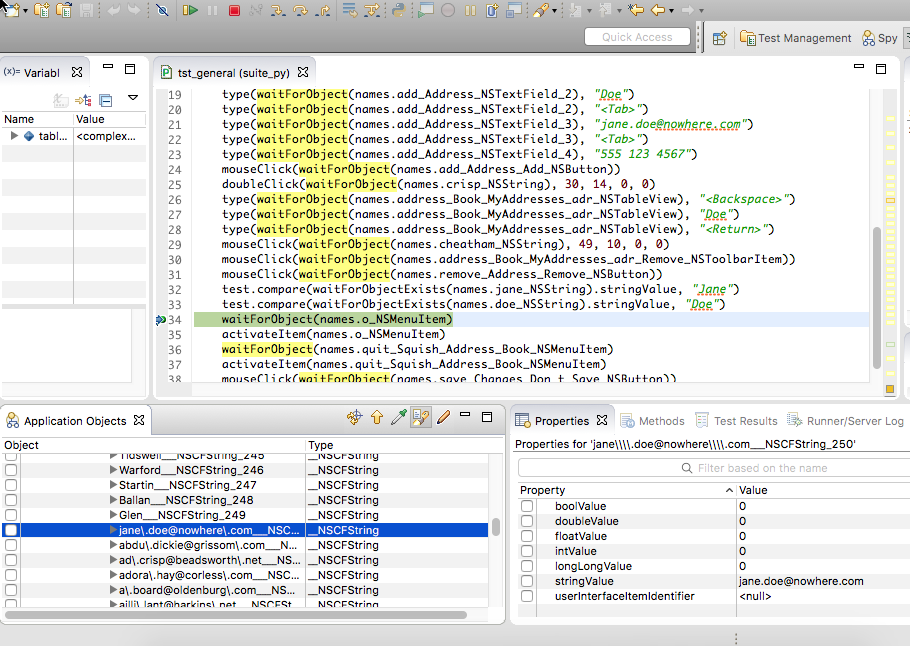Edit the selected object with the pencil icon
Viewport: 910px width, 646px height.
pyautogui.click(x=444, y=417)
